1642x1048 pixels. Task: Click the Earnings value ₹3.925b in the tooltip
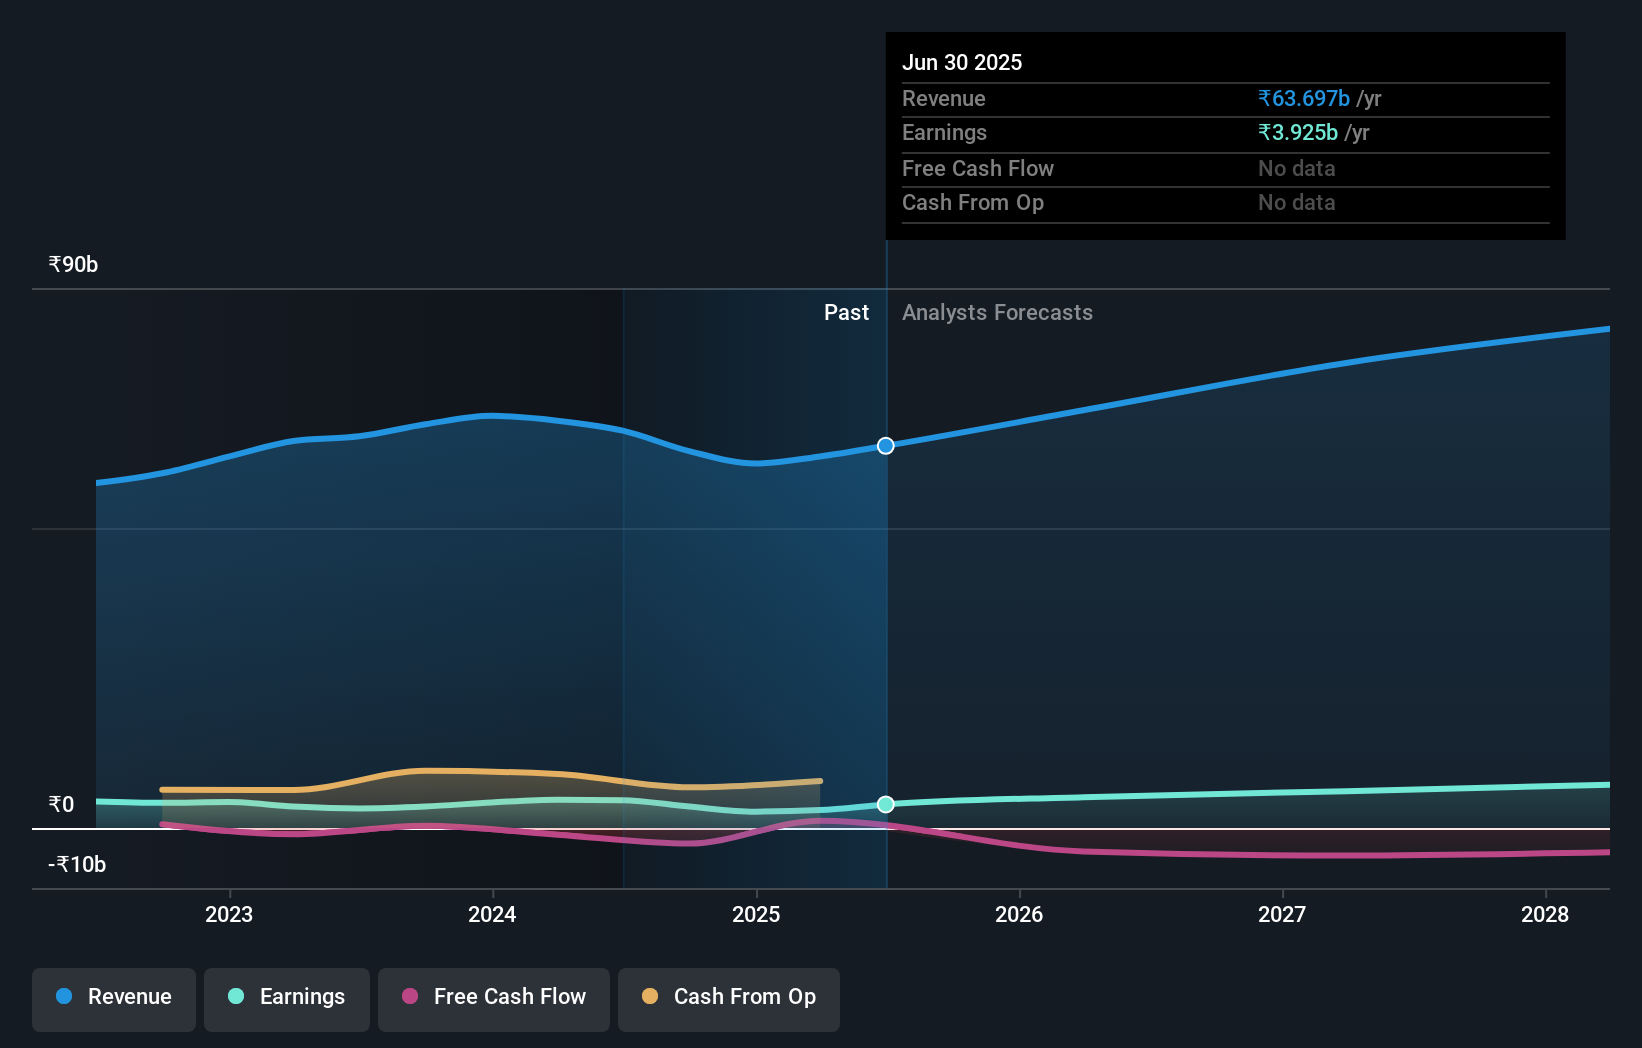pos(1297,132)
